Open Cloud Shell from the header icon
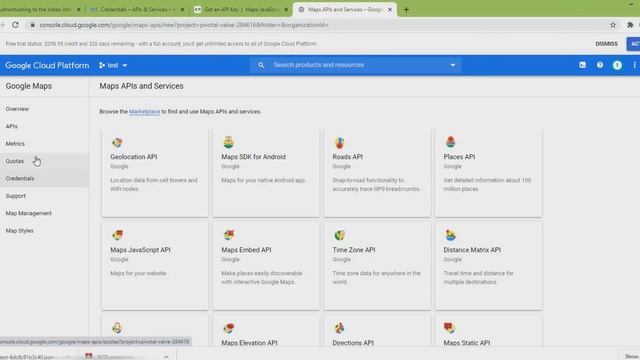 tap(582, 65)
